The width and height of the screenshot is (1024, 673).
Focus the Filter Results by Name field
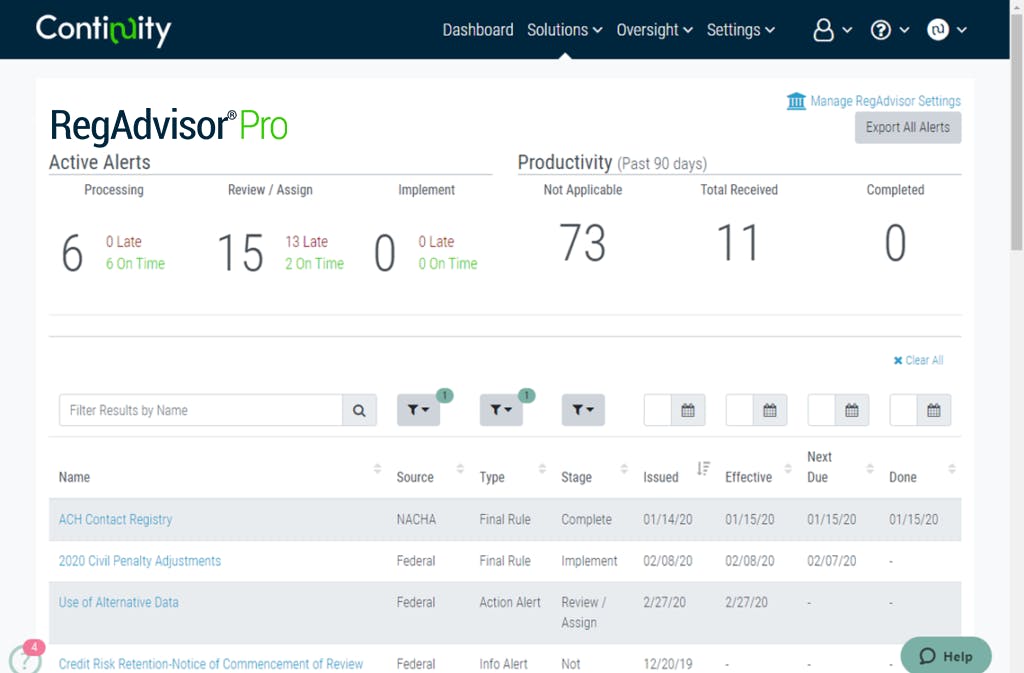[200, 411]
